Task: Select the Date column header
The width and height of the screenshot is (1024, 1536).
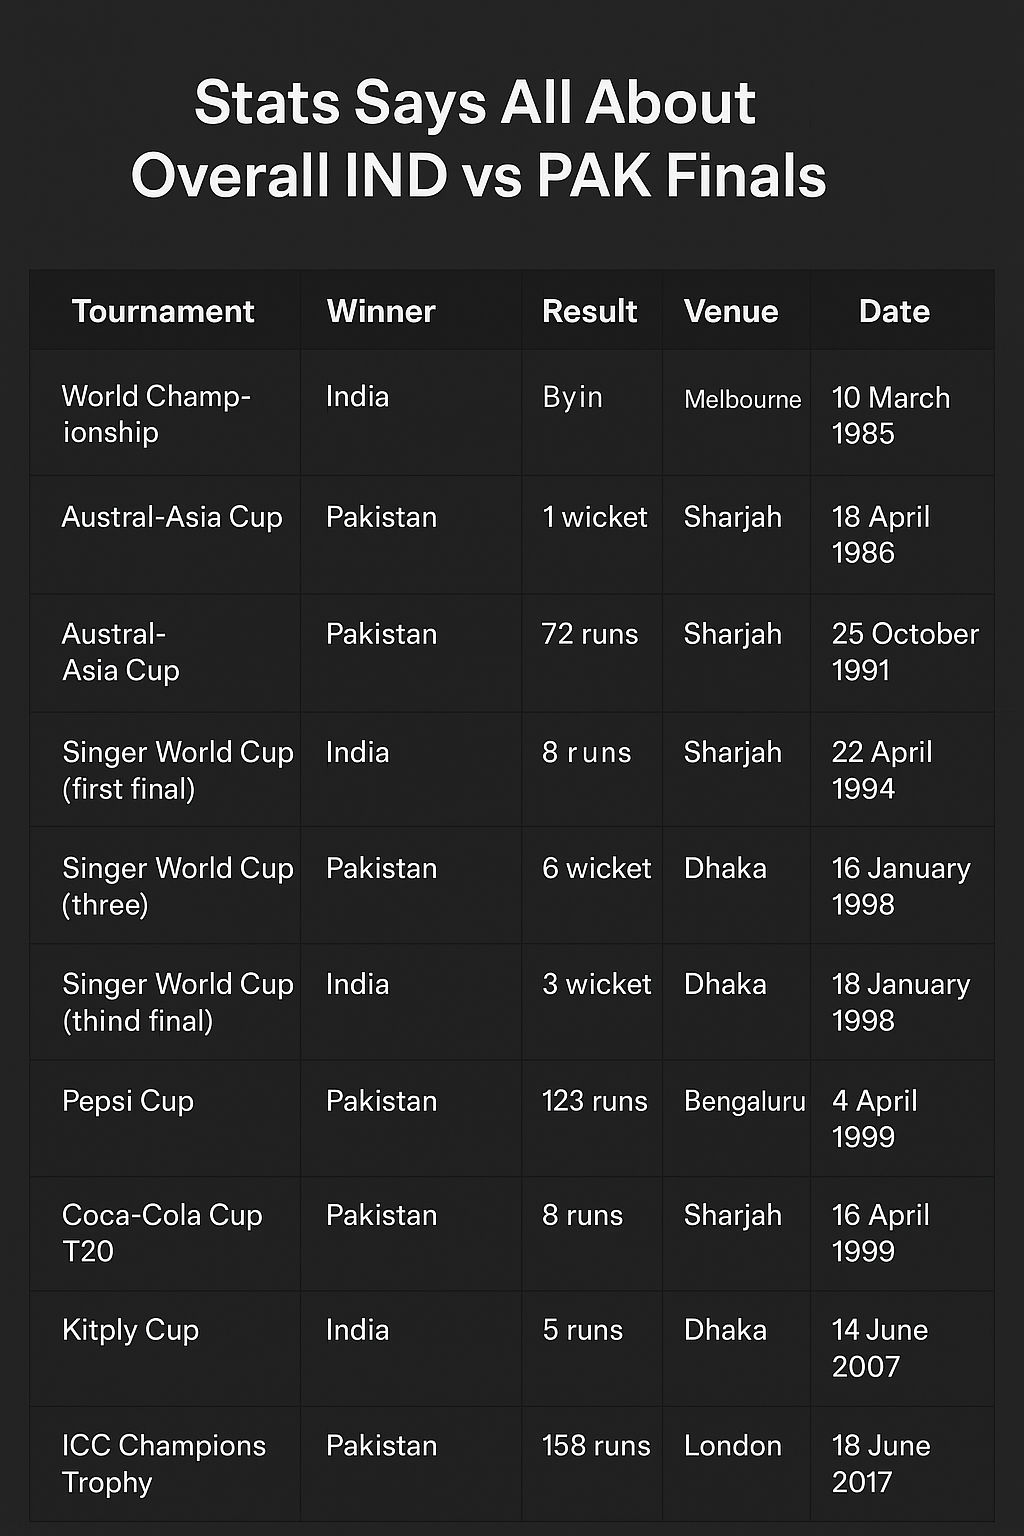Action: point(894,311)
